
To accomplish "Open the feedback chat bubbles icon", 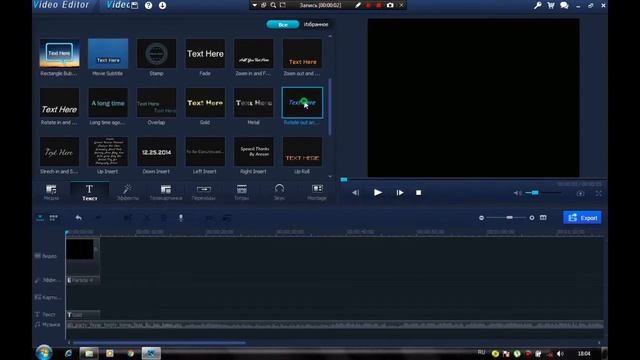I will tap(564, 5).
